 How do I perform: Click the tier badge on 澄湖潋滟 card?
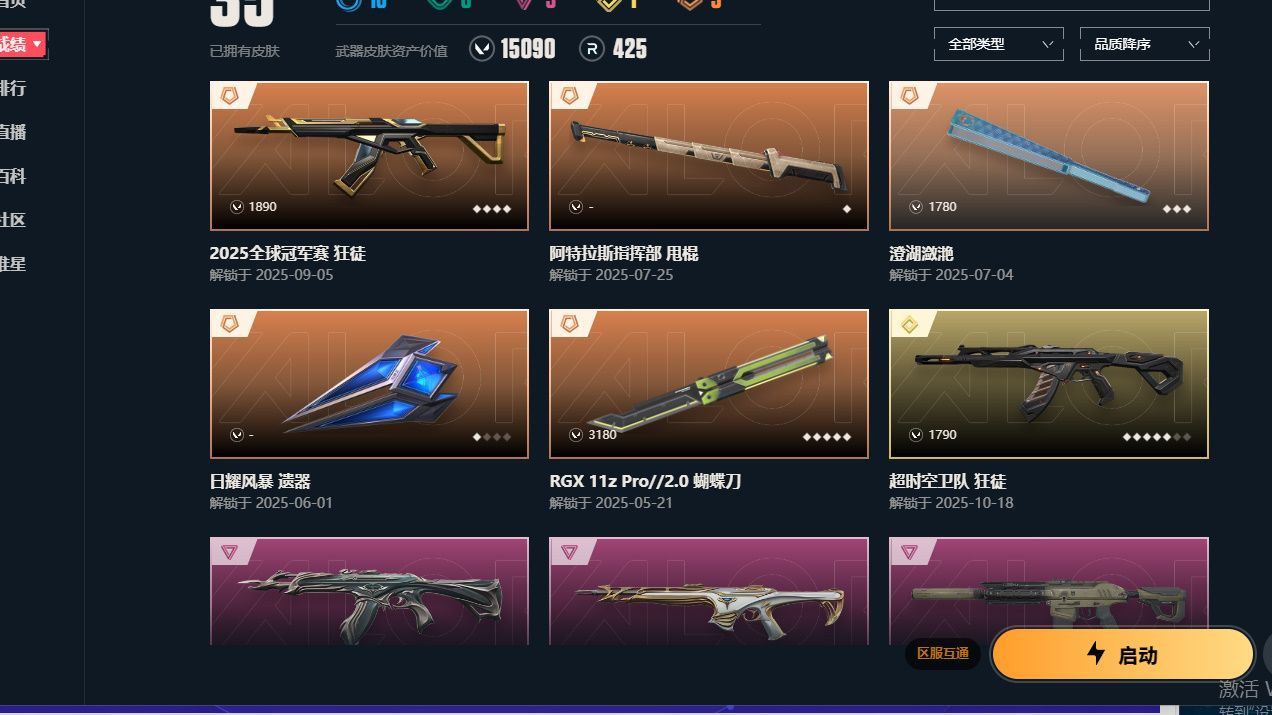(x=910, y=96)
